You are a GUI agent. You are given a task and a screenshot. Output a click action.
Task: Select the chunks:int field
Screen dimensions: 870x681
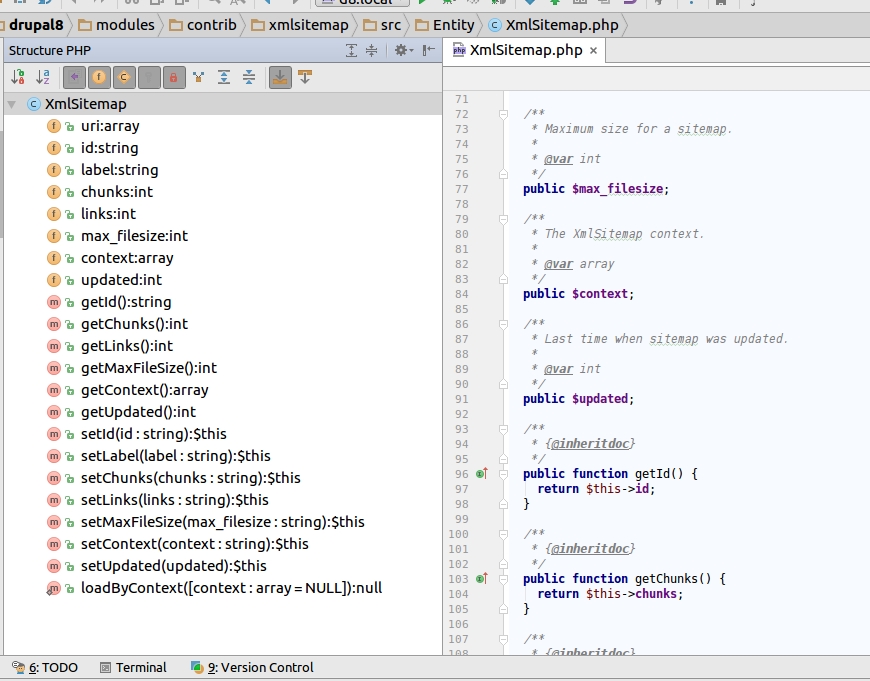117,192
